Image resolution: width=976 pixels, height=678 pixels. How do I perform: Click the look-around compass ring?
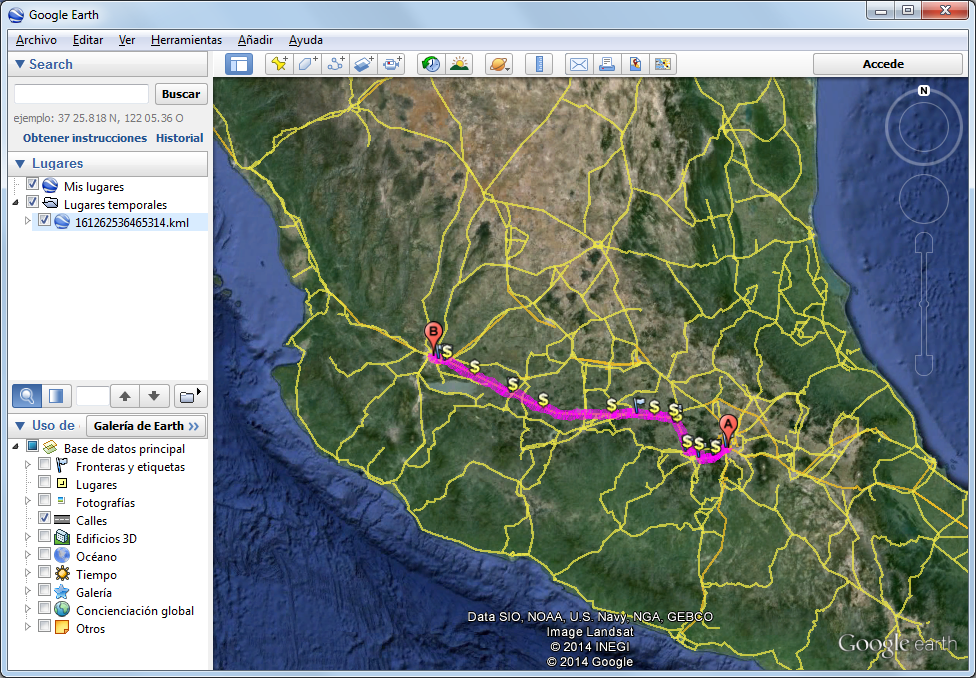924,128
